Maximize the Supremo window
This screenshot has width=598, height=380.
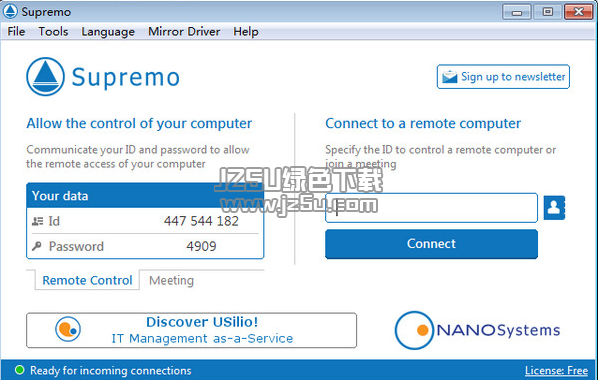tap(547, 12)
